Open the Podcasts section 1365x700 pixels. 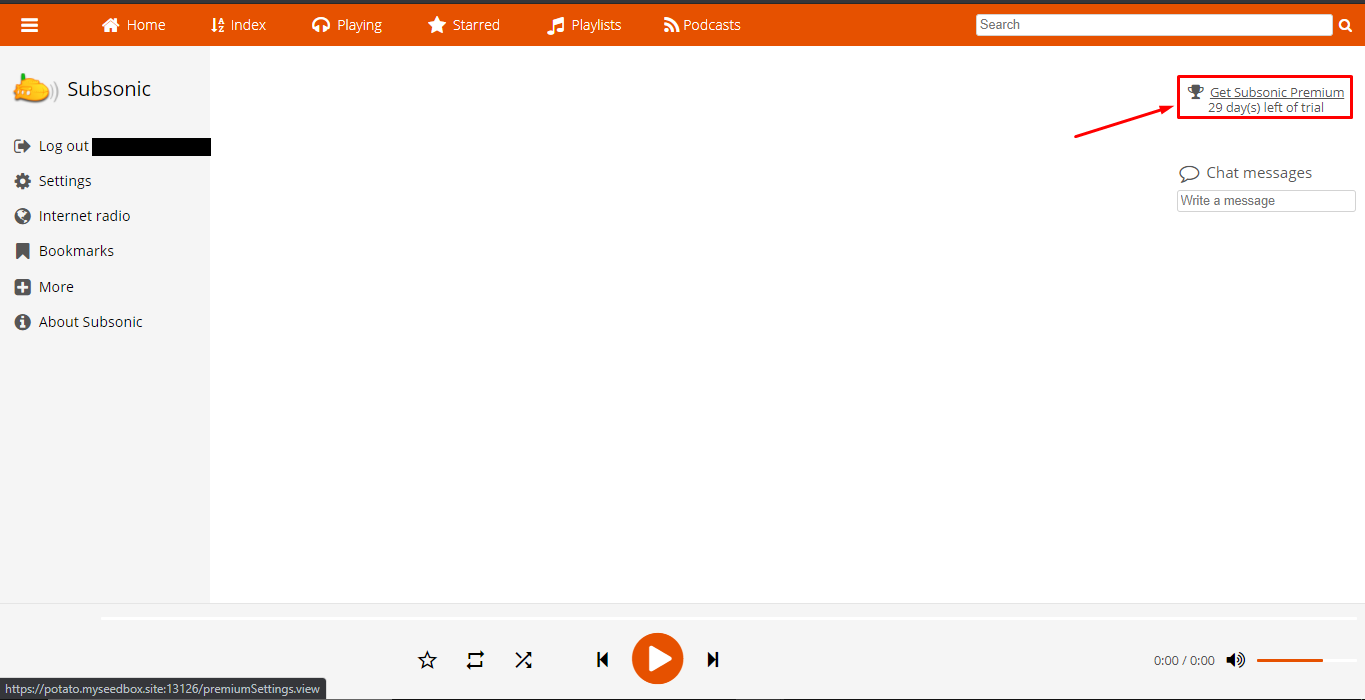[x=702, y=25]
